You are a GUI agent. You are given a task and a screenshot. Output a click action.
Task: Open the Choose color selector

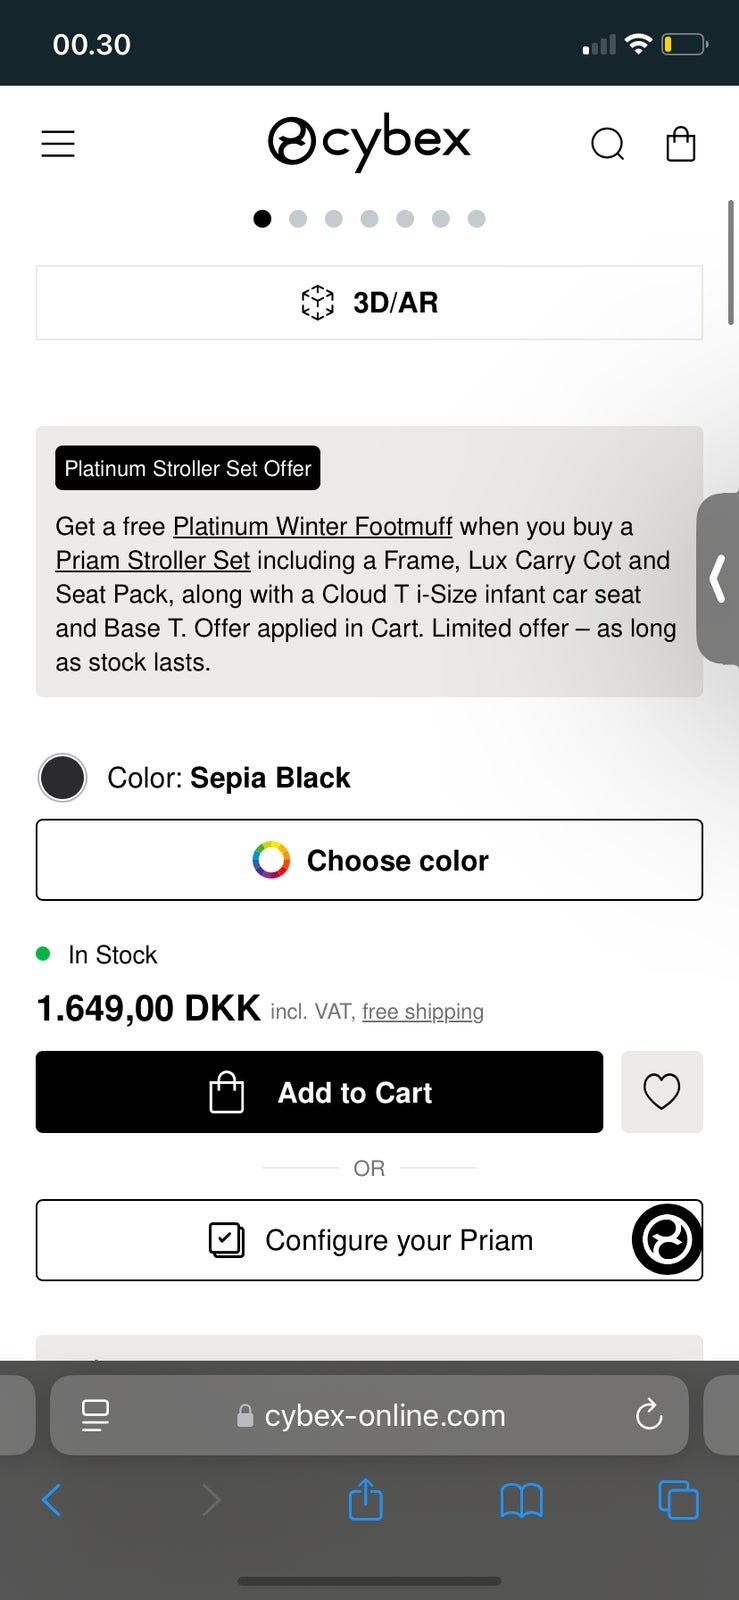pyautogui.click(x=369, y=860)
